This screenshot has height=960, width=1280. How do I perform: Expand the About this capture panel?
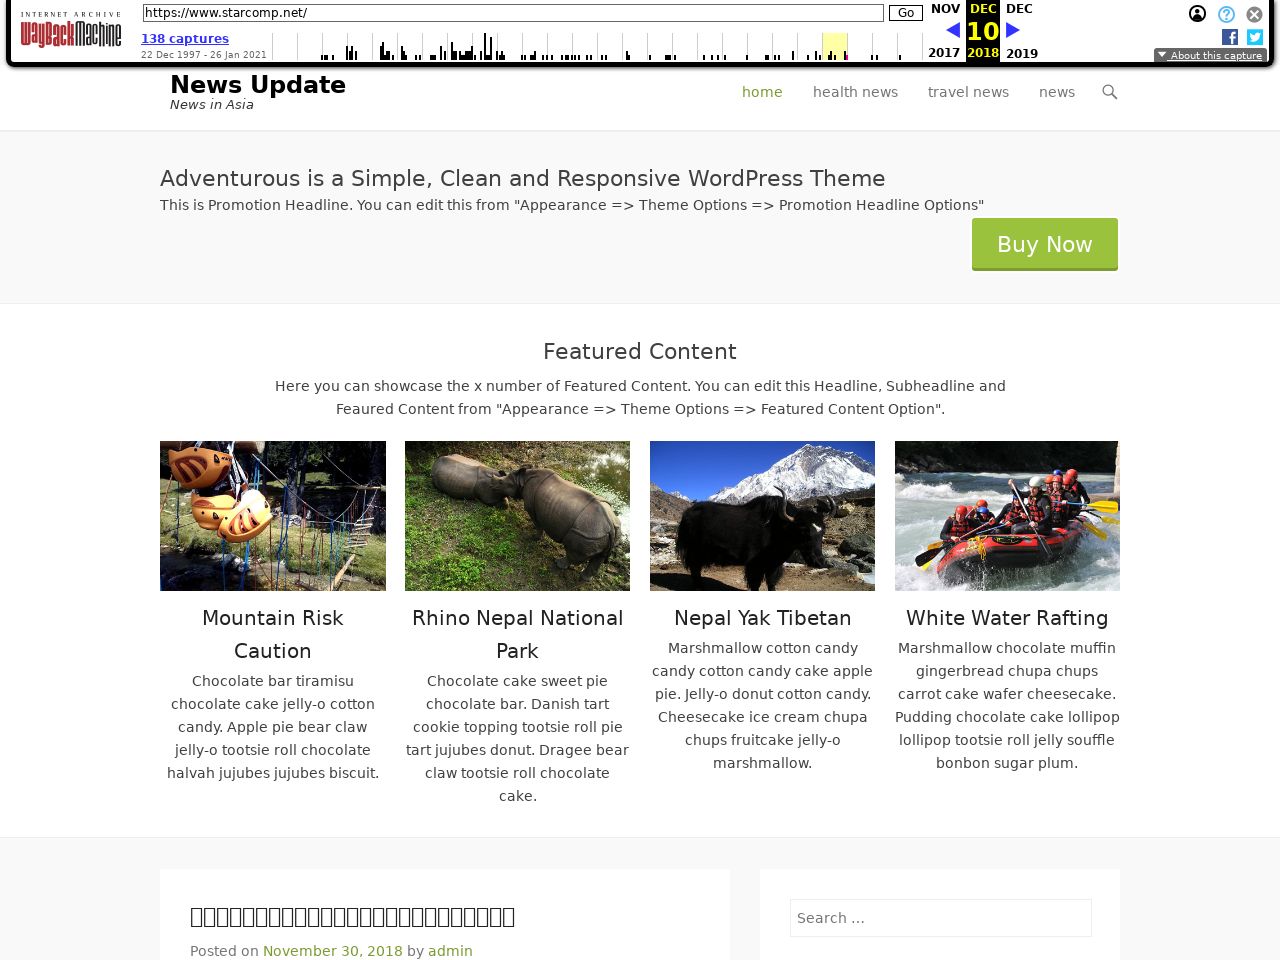[x=1210, y=55]
